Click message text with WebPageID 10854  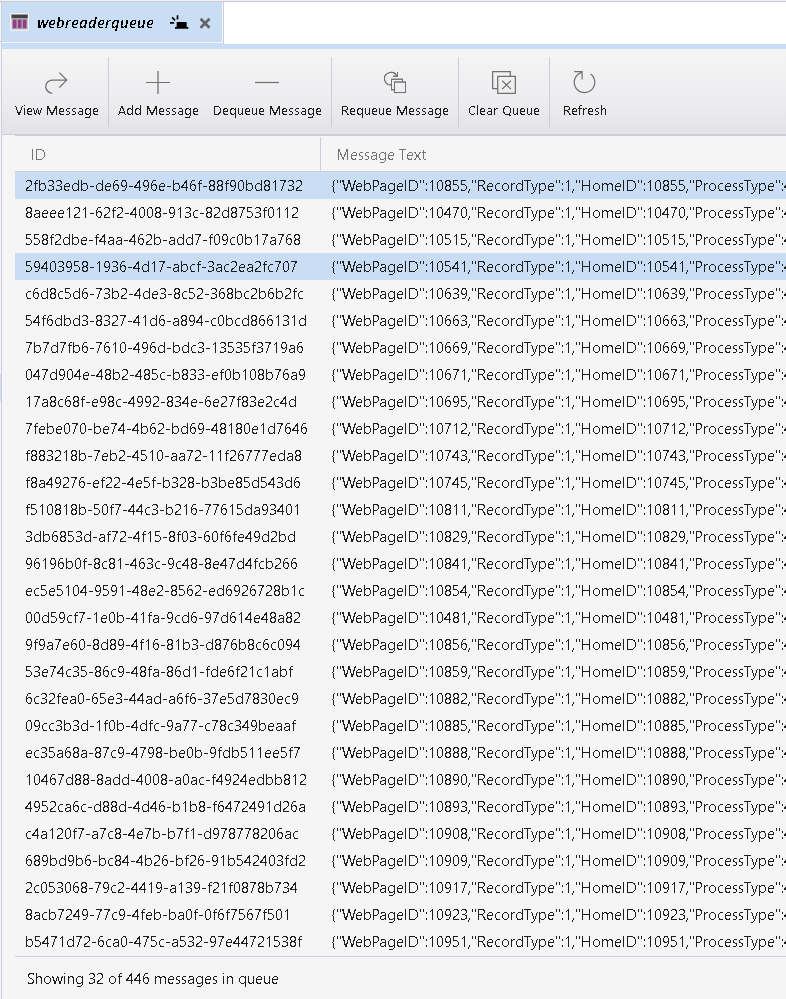558,591
